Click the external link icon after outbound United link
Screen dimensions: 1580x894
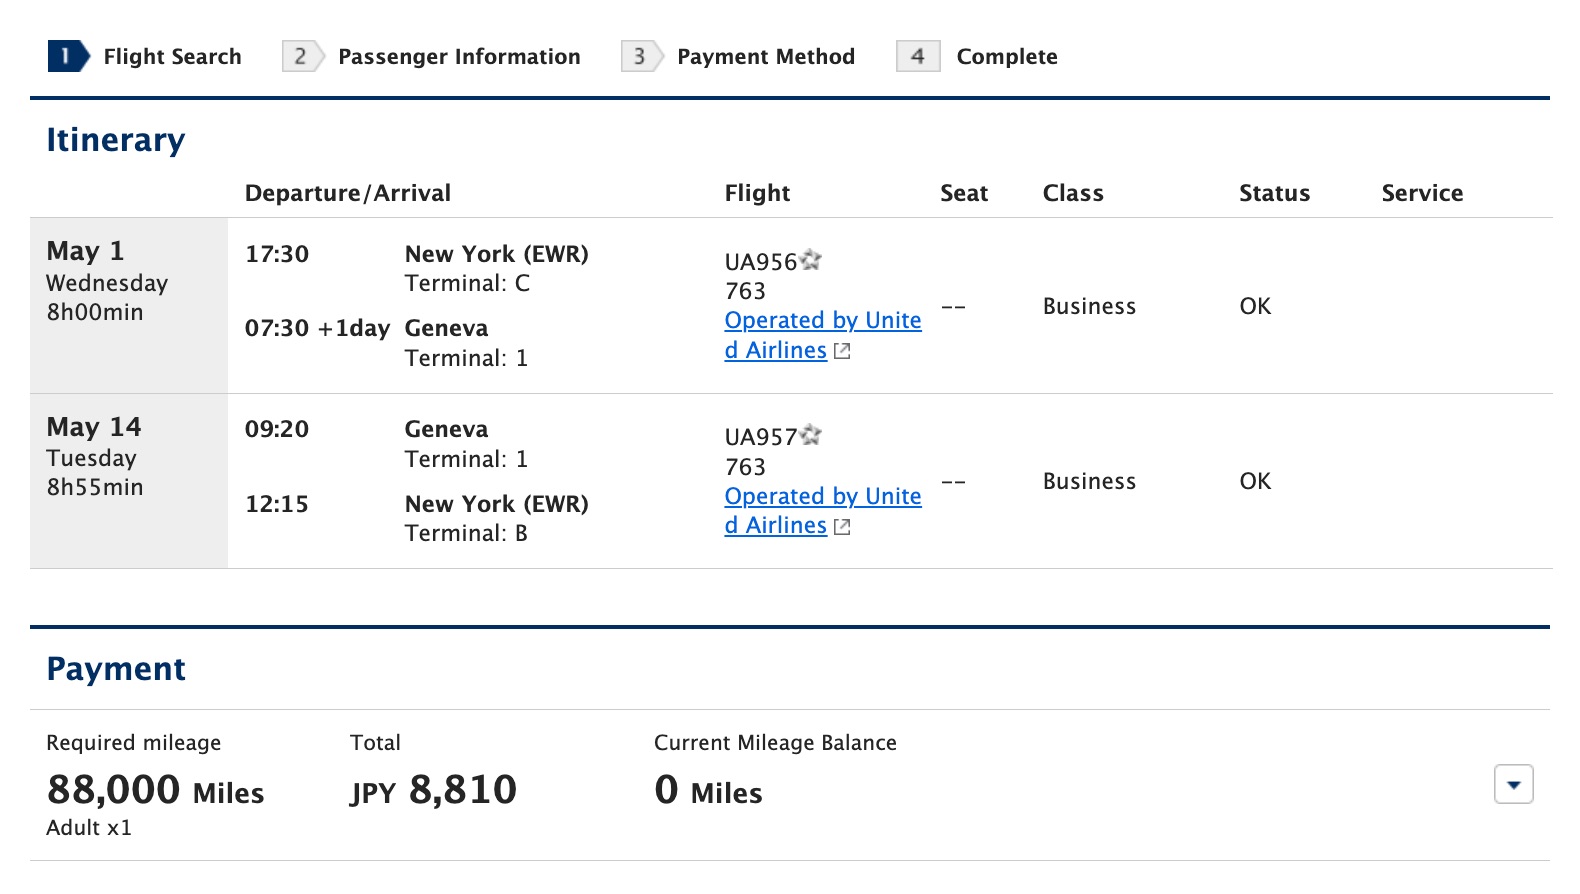[841, 351]
